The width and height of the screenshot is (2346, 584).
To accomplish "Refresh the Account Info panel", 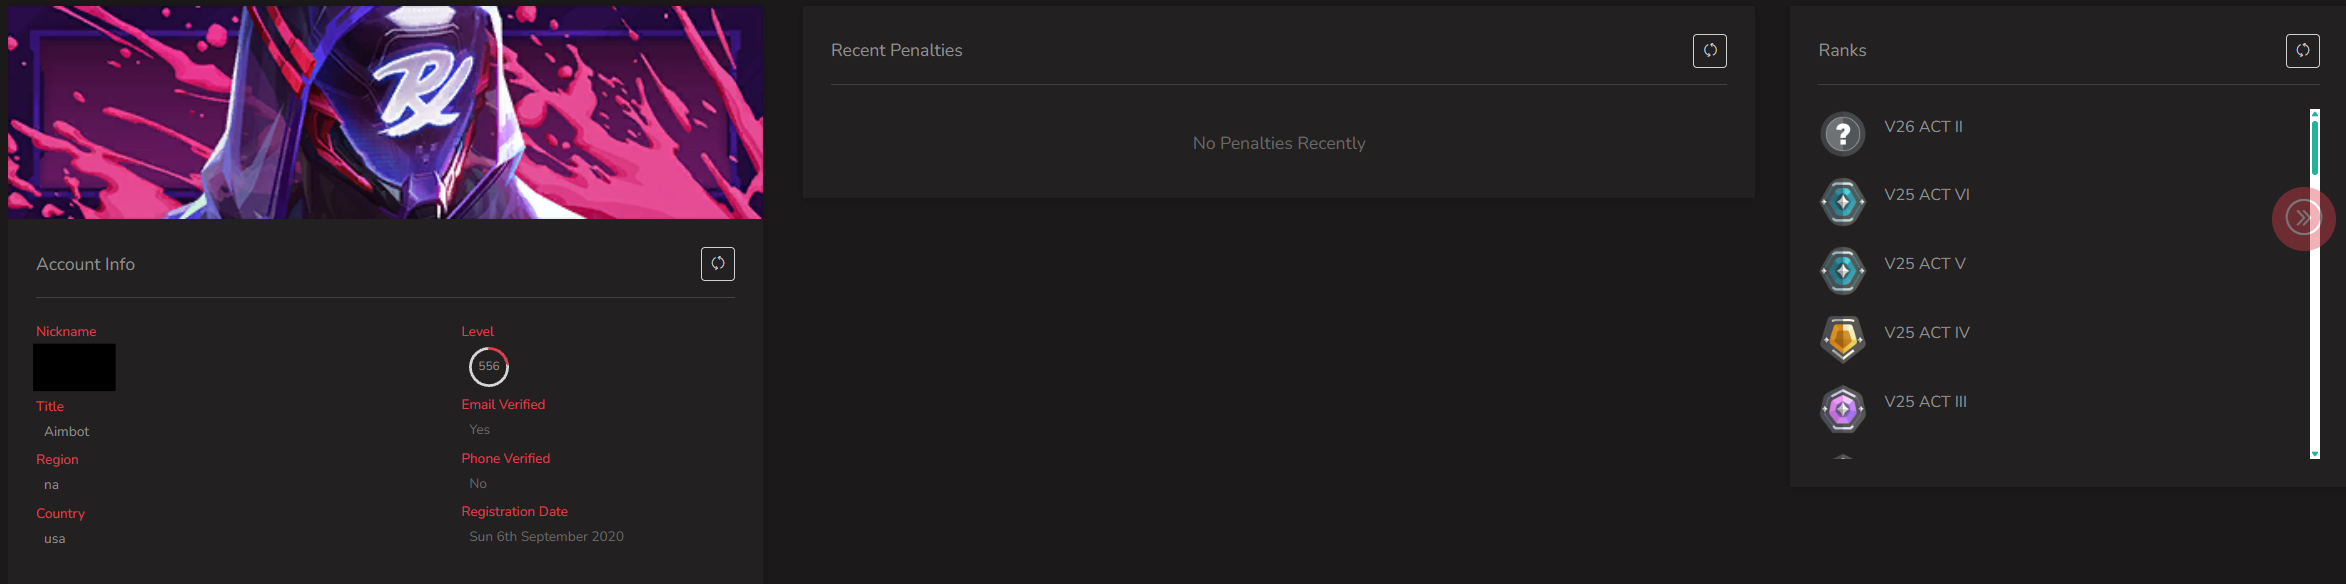I will [x=718, y=264].
